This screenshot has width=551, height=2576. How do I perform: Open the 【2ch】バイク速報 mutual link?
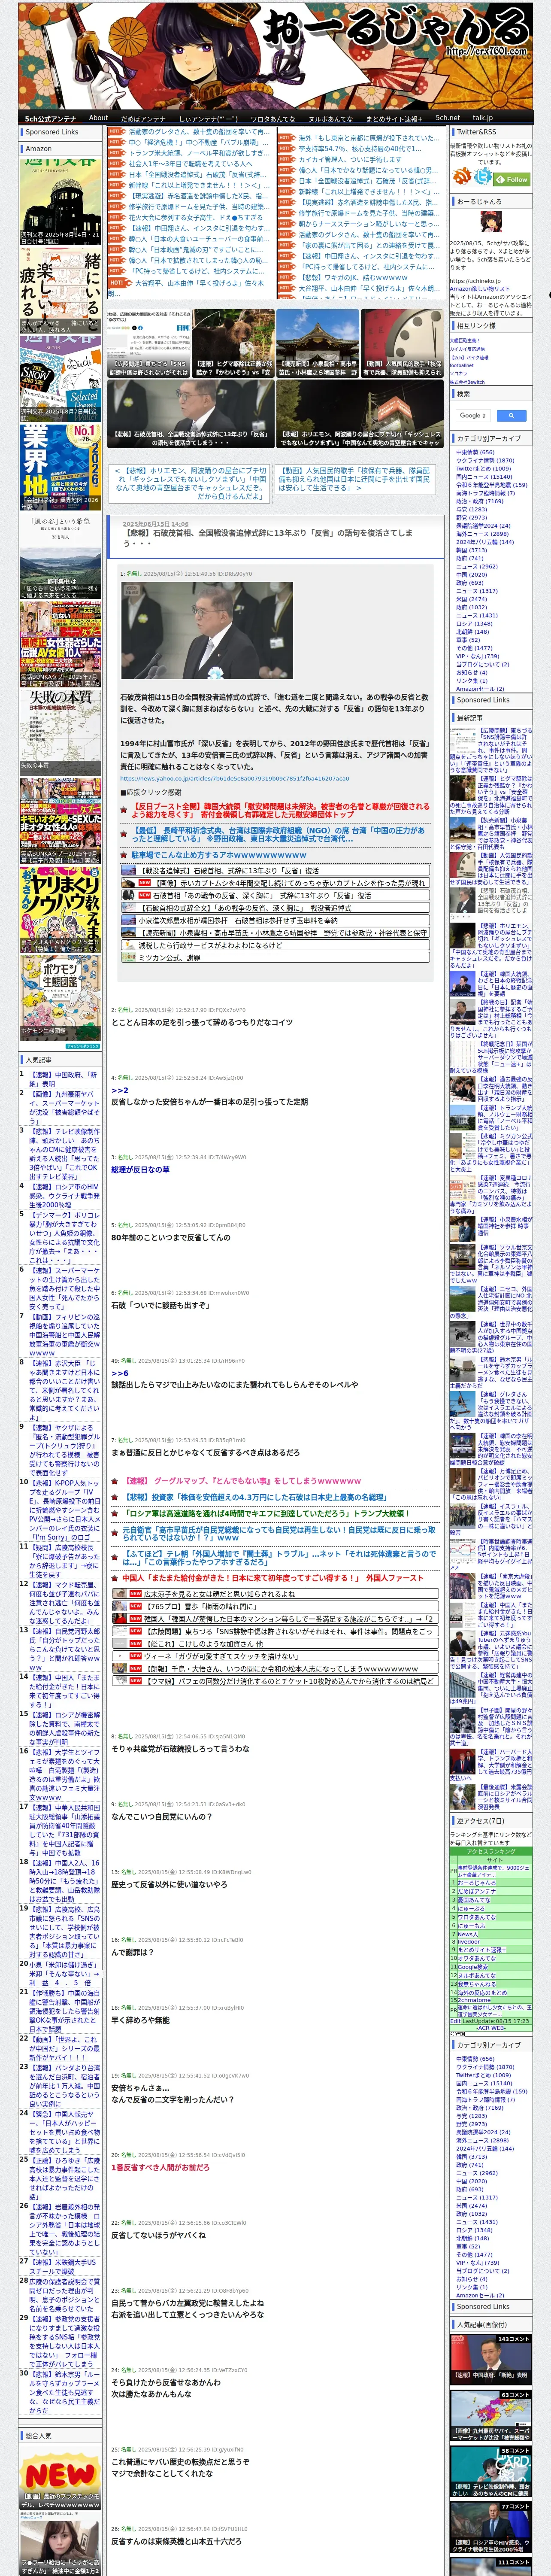coord(469,357)
